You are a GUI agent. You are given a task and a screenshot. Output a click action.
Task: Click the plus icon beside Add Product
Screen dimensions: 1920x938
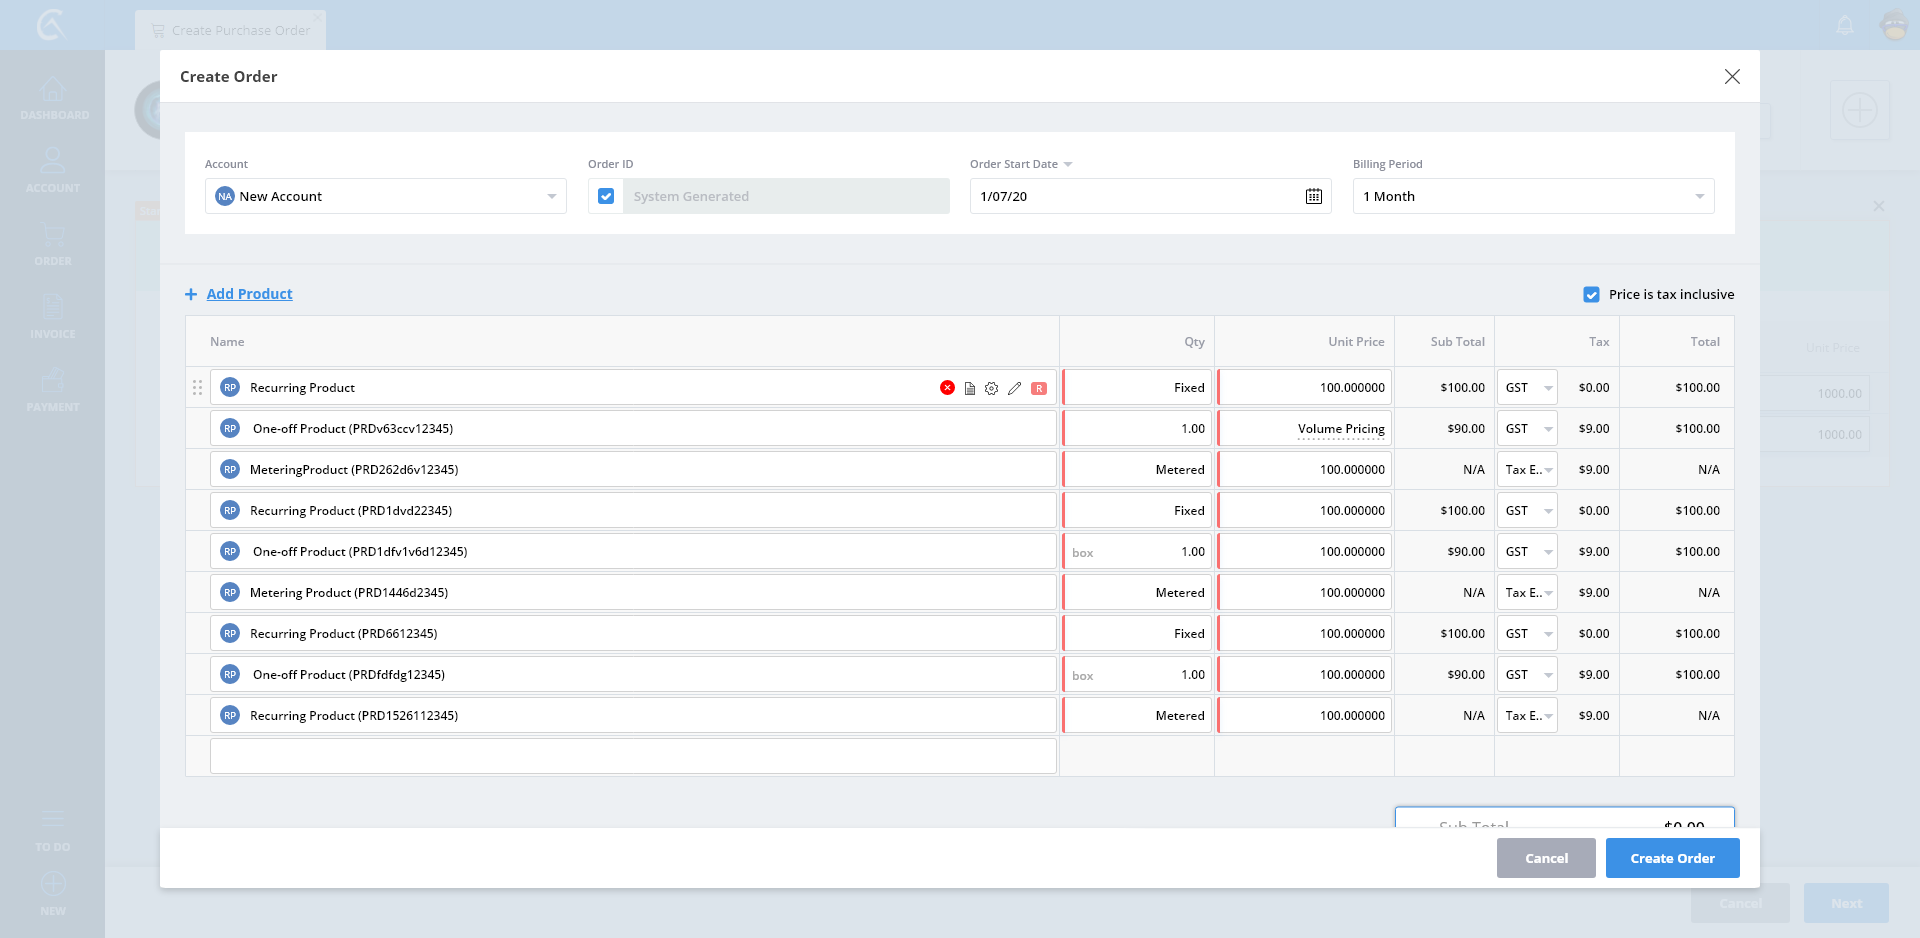[x=191, y=294]
